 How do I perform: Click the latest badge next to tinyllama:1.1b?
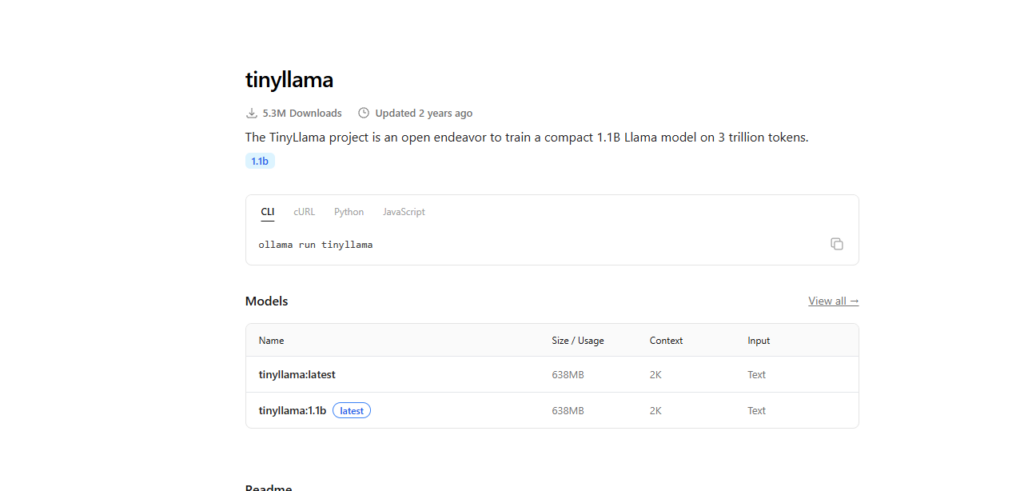point(351,411)
